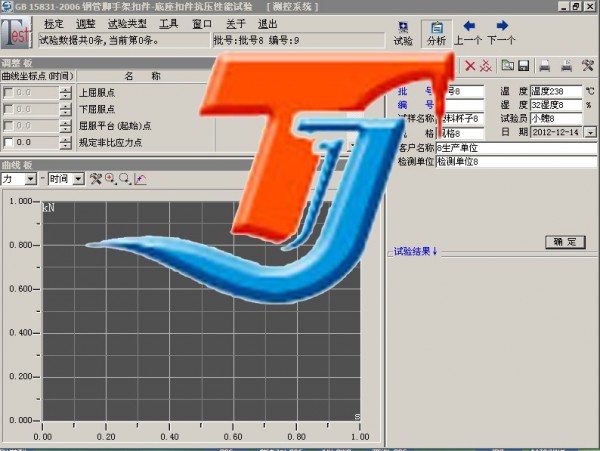Click the triple red X delete-all icon
Screen dimensions: 600x451
pos(486,66)
